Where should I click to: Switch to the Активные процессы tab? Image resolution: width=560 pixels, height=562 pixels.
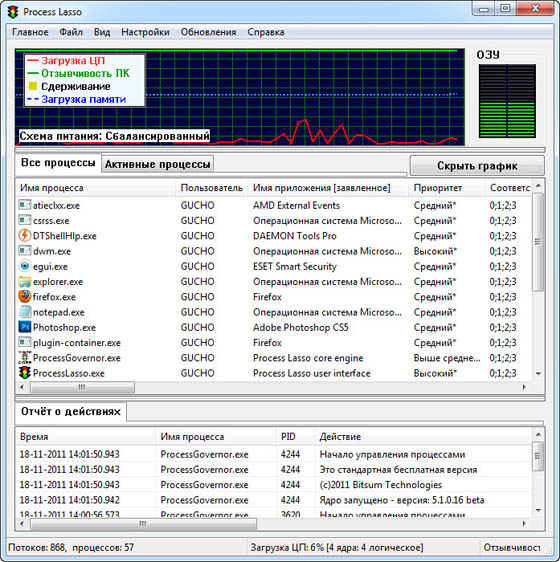pyautogui.click(x=157, y=165)
